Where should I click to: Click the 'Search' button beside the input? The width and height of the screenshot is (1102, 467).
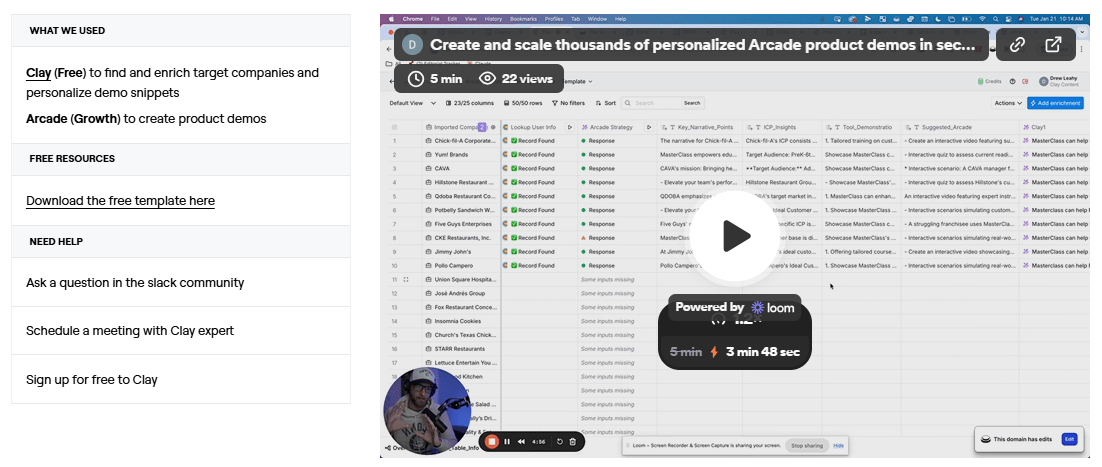pos(692,103)
